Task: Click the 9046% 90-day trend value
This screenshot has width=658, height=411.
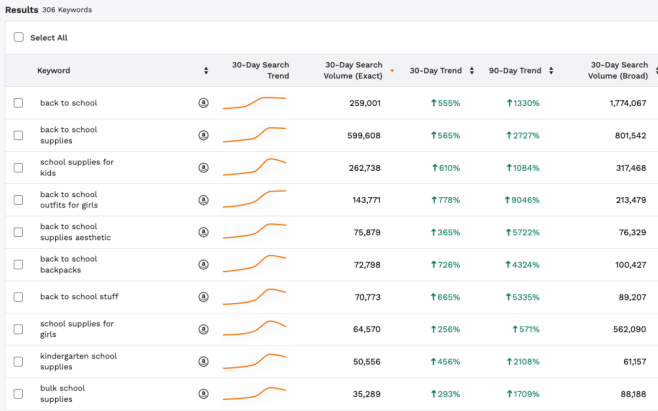Action: click(x=523, y=200)
